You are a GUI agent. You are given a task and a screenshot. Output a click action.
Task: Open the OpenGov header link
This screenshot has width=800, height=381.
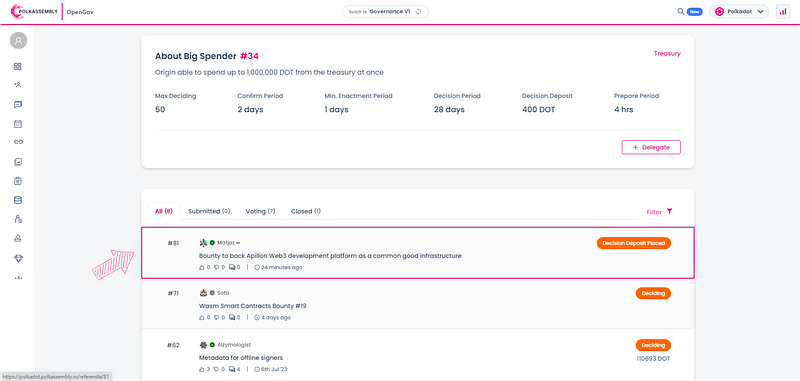(x=80, y=12)
